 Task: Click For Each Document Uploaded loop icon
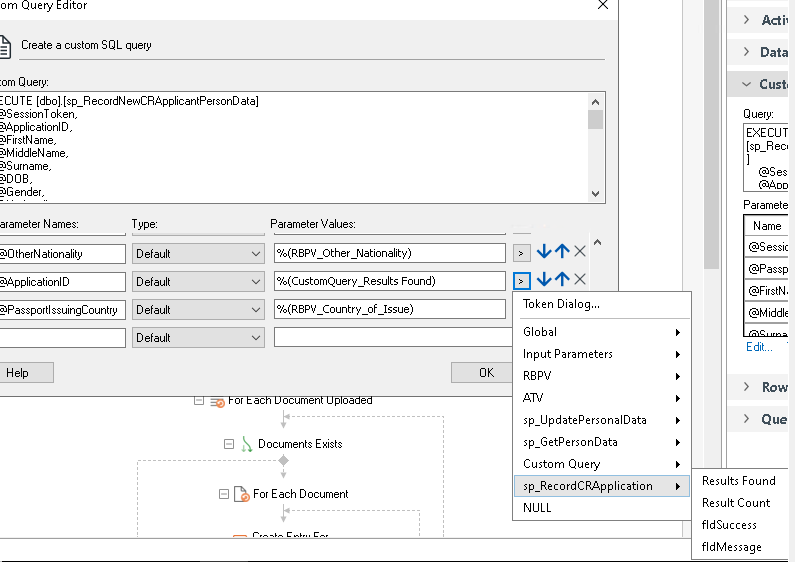click(217, 402)
